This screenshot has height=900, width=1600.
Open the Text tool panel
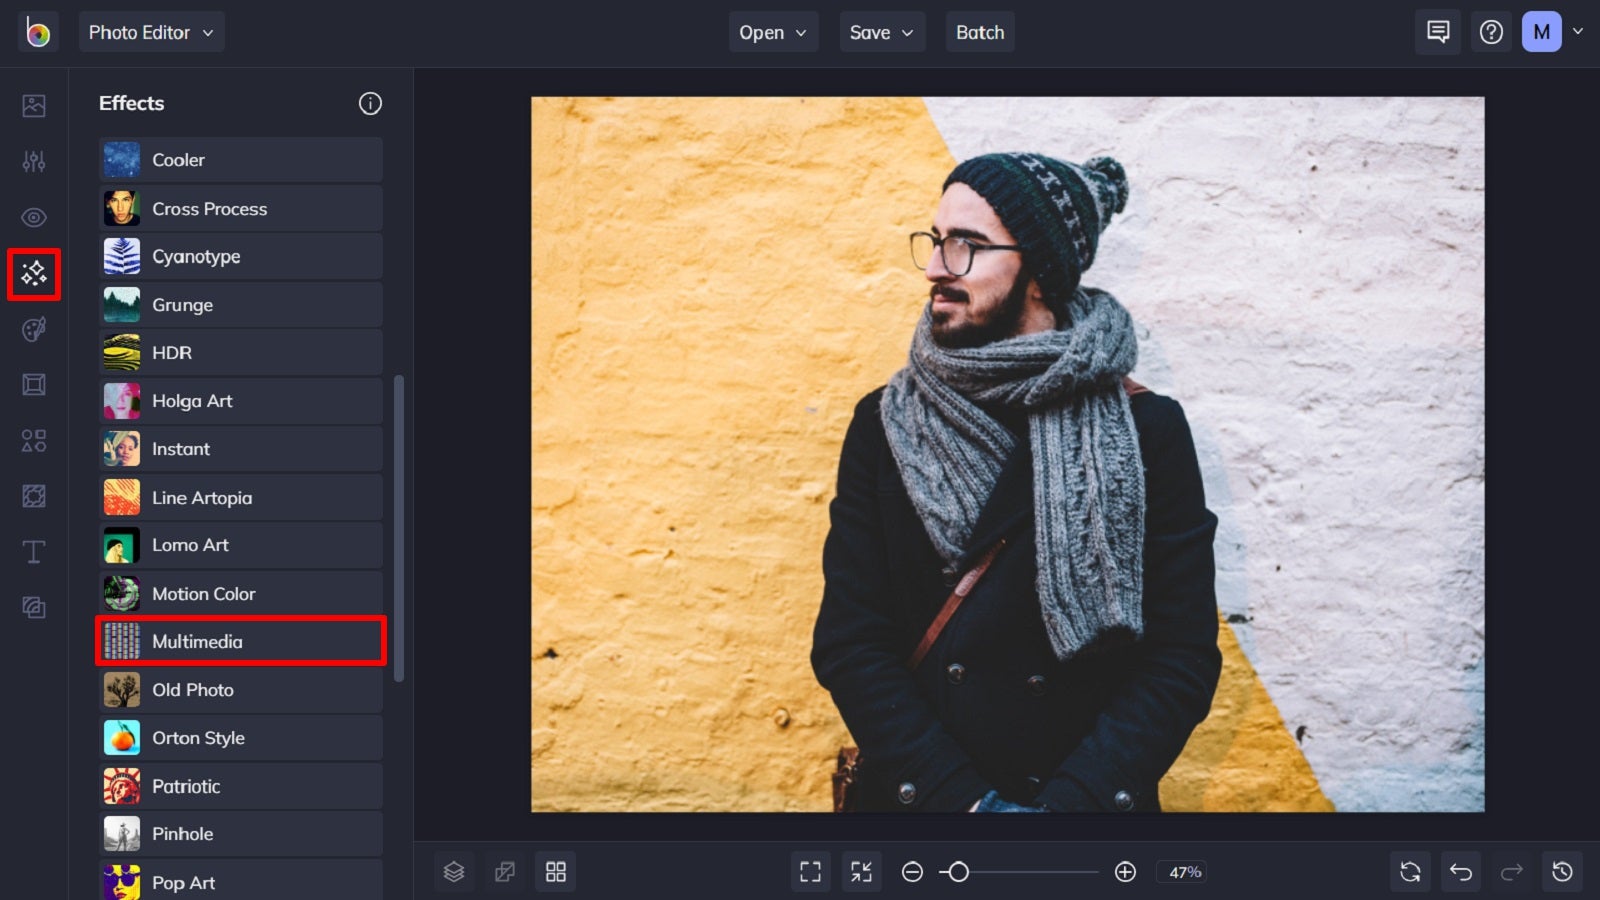click(34, 551)
